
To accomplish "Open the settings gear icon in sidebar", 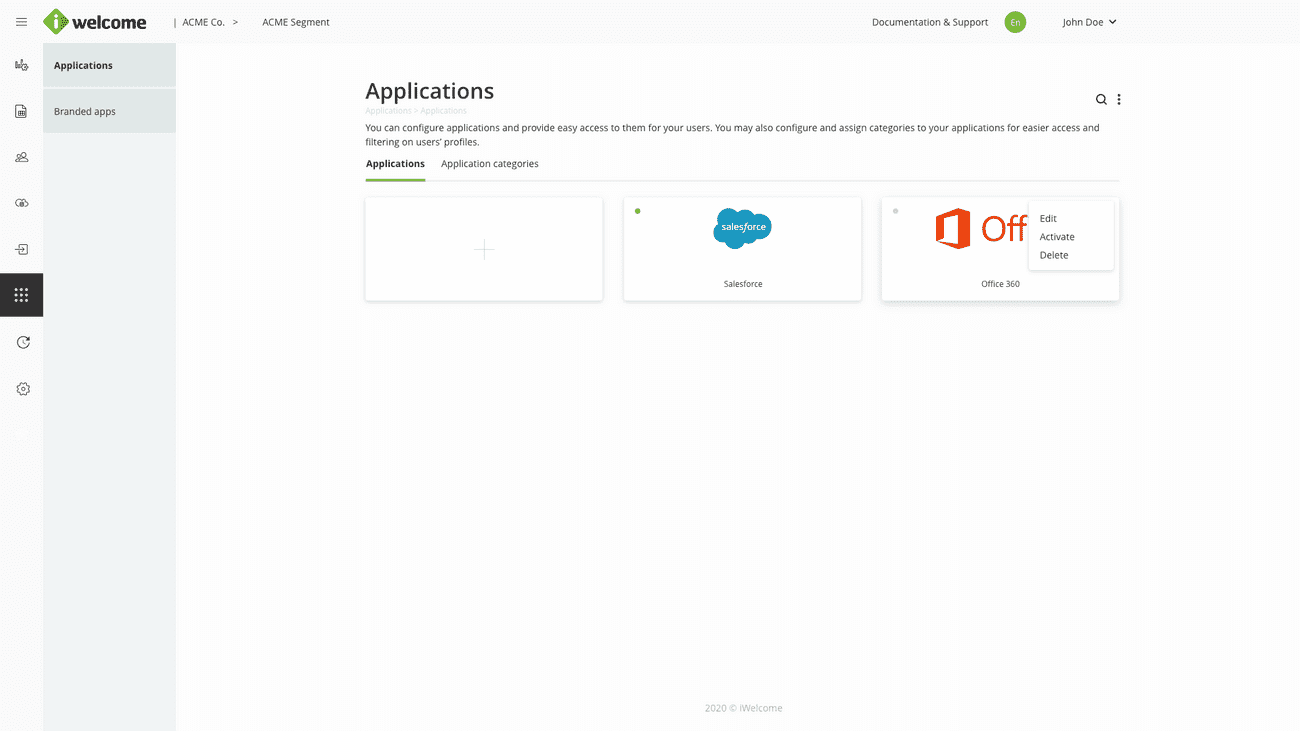I will click(23, 389).
